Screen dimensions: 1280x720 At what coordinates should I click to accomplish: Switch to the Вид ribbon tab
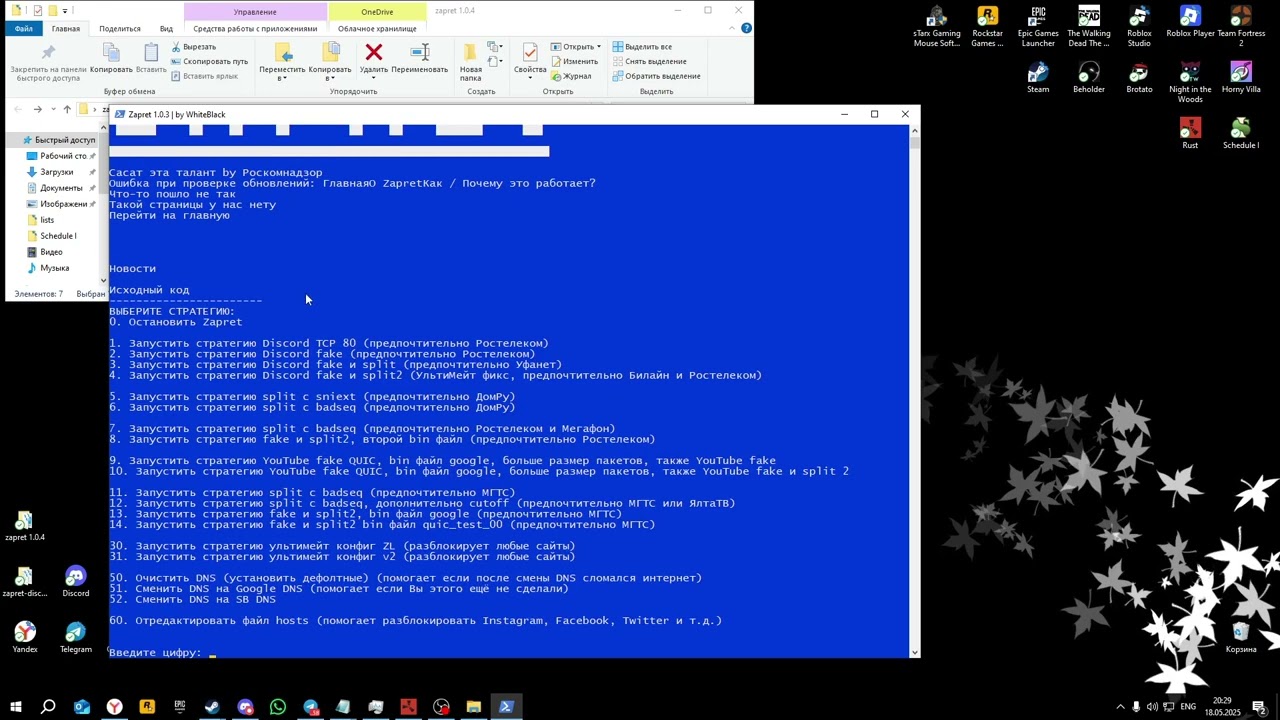coord(166,28)
